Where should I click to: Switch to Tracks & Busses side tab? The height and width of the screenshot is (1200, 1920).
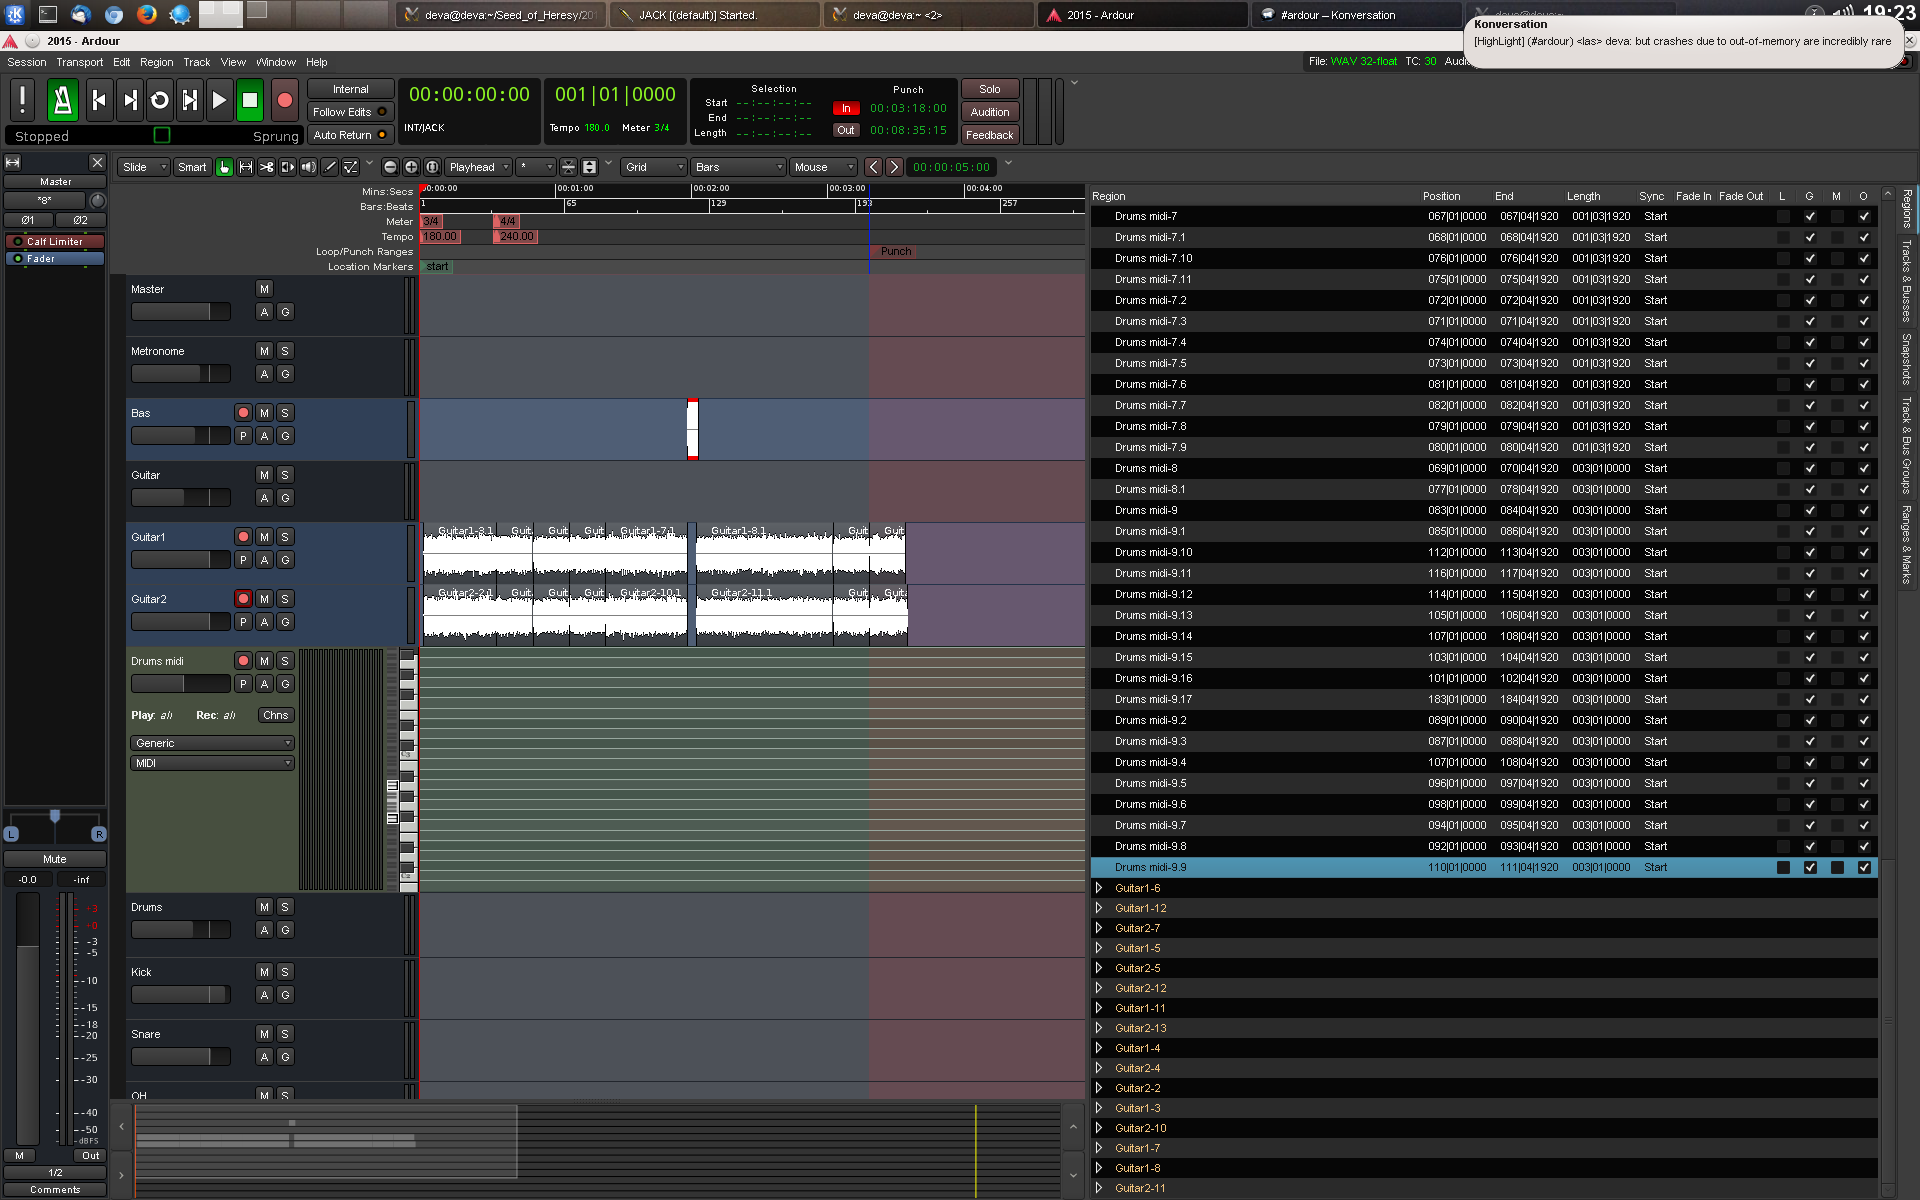click(x=1907, y=280)
